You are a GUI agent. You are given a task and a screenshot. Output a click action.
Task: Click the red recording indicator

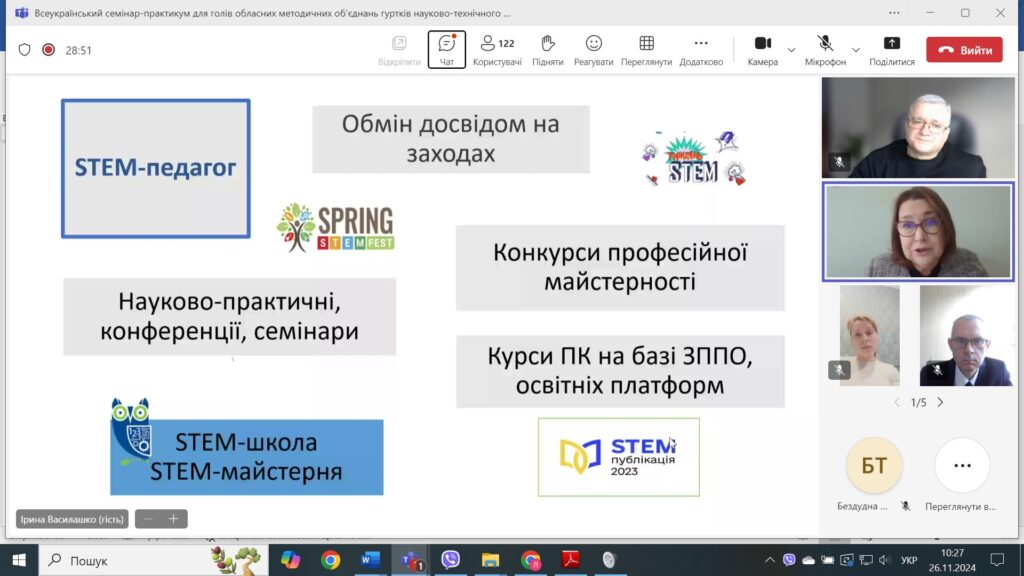(x=48, y=50)
